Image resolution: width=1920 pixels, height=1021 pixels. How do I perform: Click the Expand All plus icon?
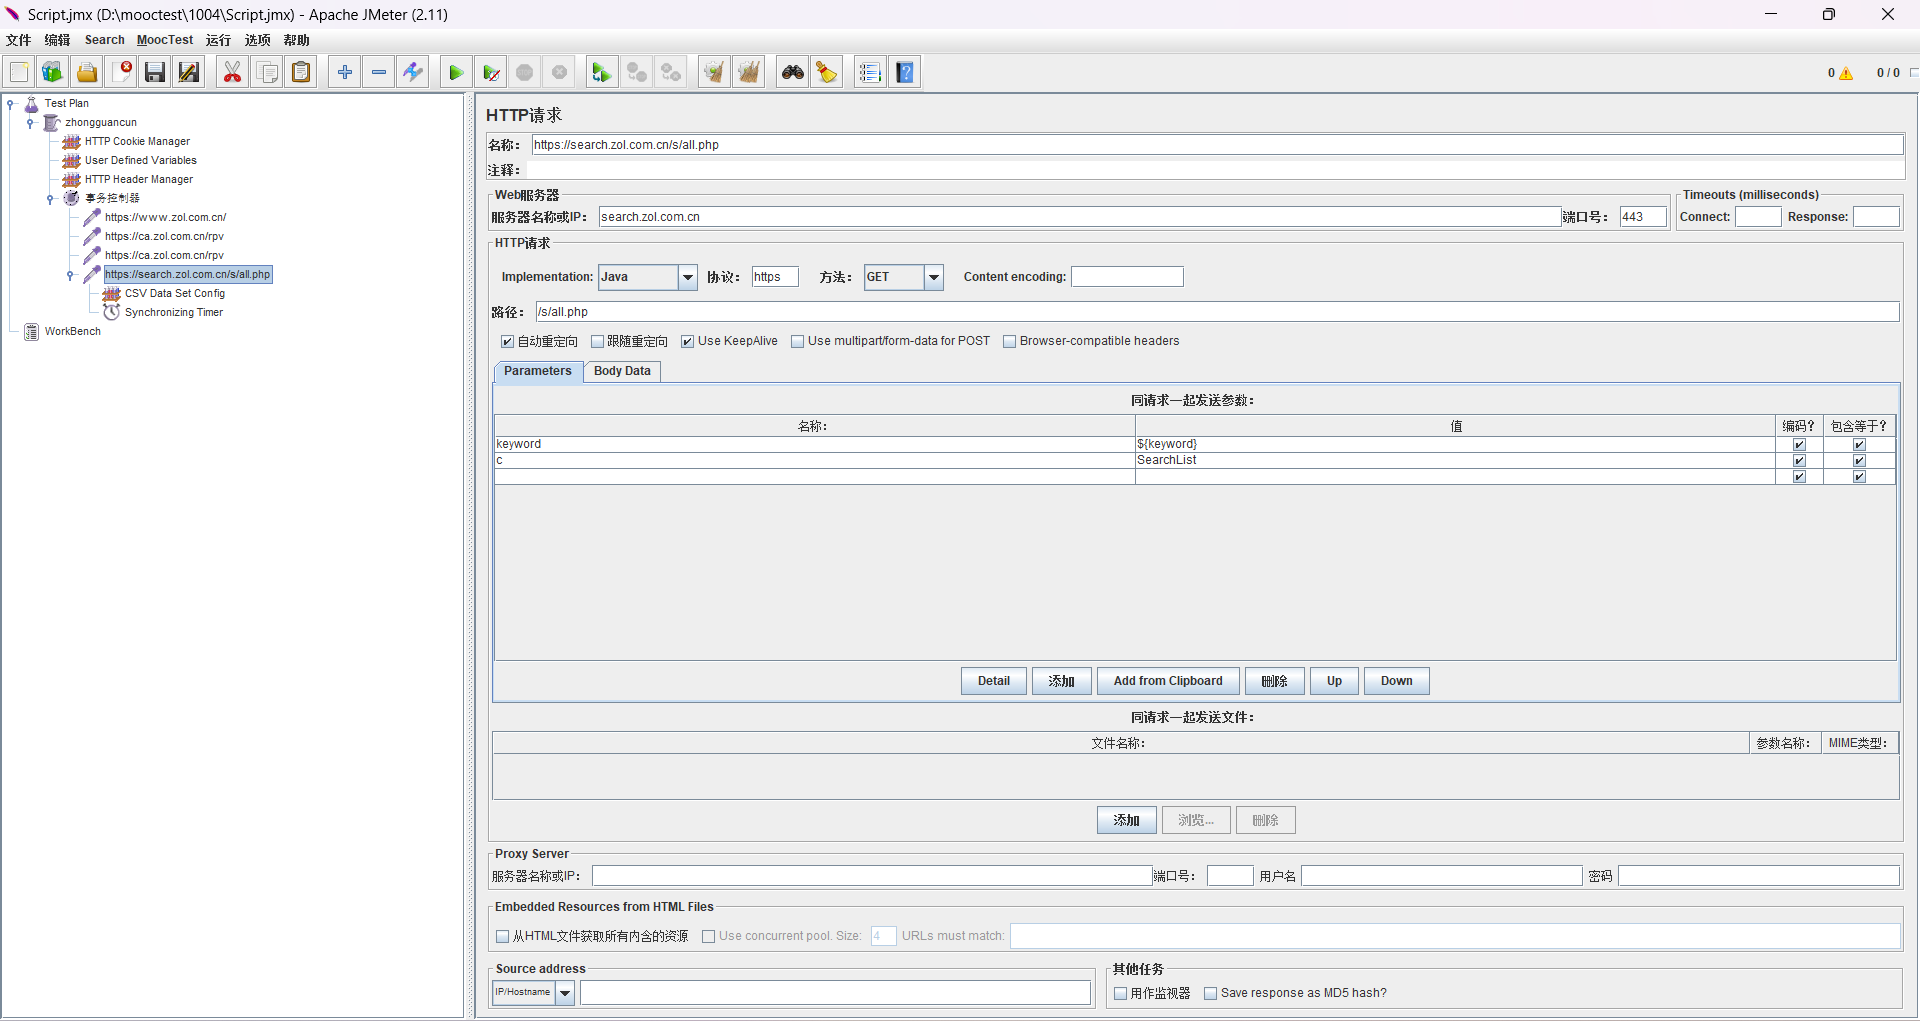pos(344,72)
